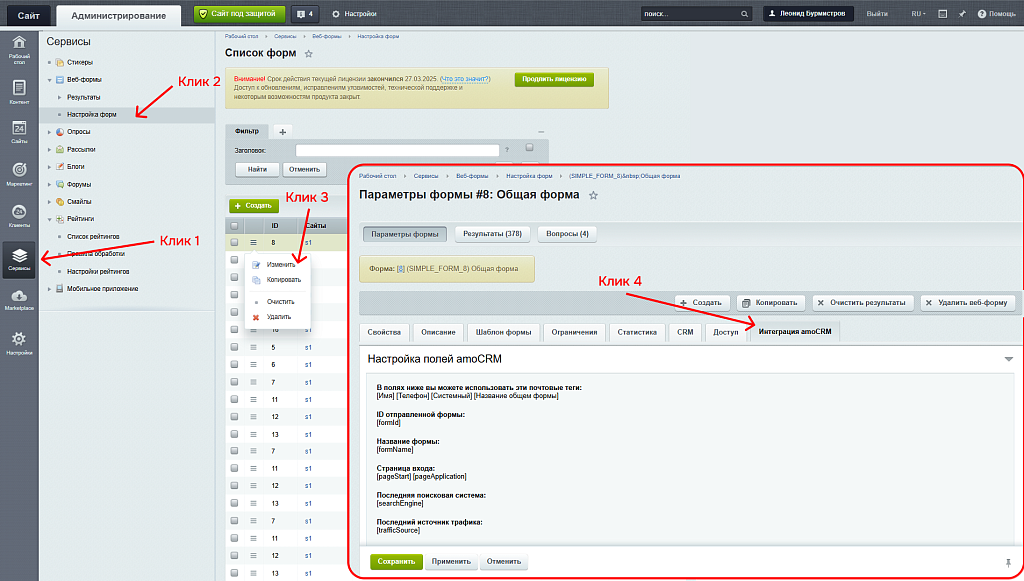Click the pin icon in the top bar

pos(961,14)
